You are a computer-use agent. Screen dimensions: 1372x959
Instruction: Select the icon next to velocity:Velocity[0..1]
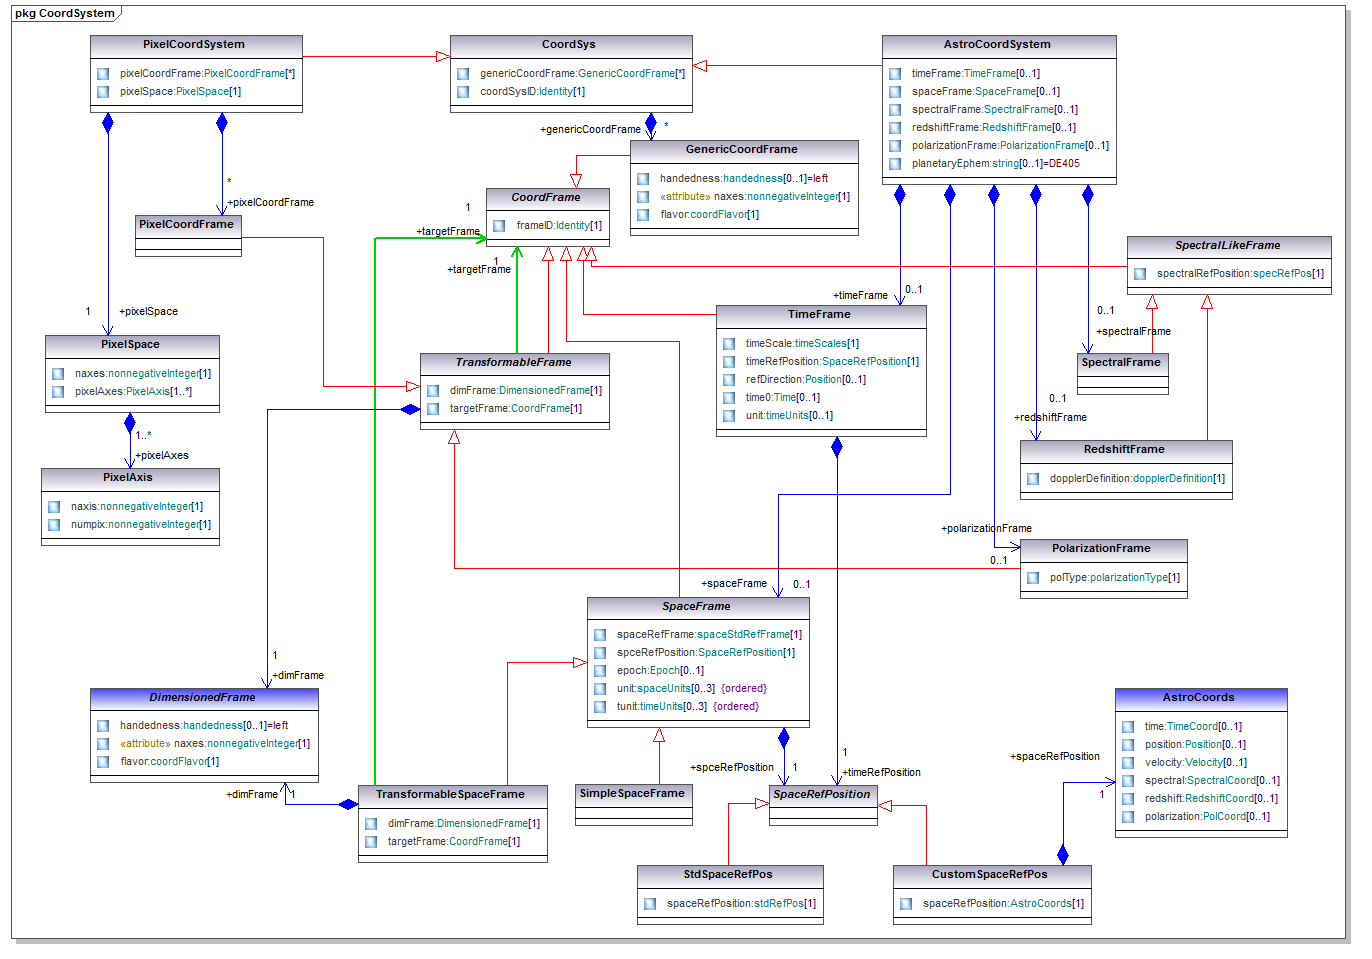tap(1128, 763)
